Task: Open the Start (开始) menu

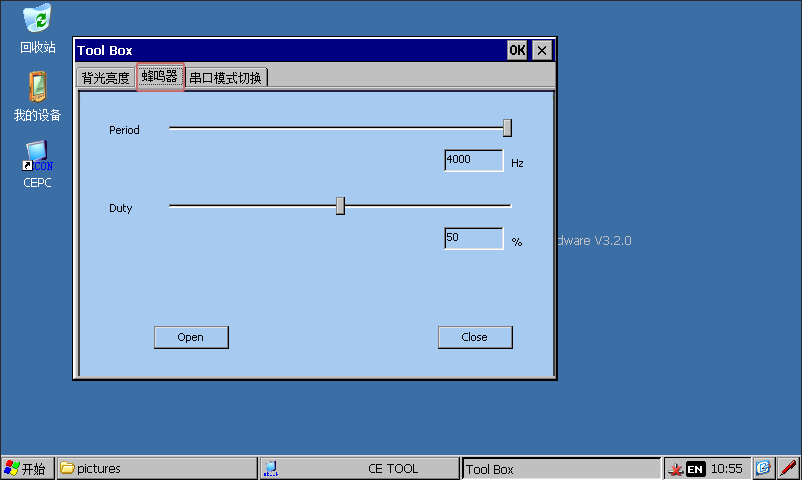Action: click(x=26, y=468)
